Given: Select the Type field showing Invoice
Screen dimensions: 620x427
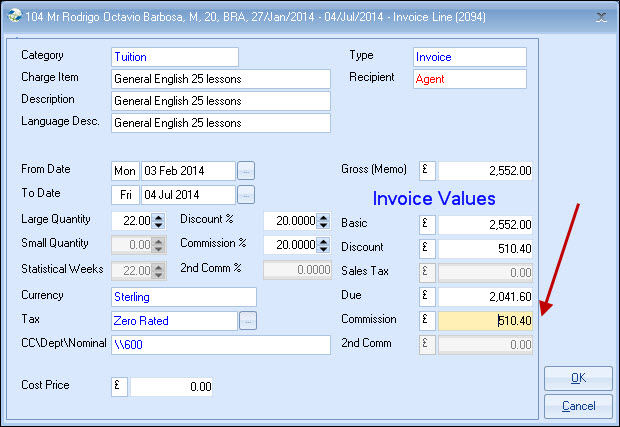Looking at the screenshot, I should 470,57.
